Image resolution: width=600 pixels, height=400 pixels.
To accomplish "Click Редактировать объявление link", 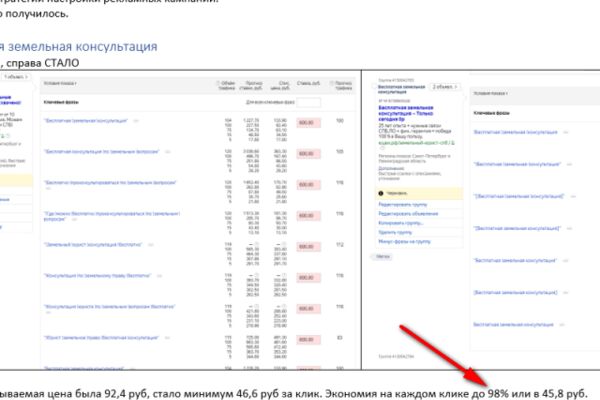I will (408, 214).
